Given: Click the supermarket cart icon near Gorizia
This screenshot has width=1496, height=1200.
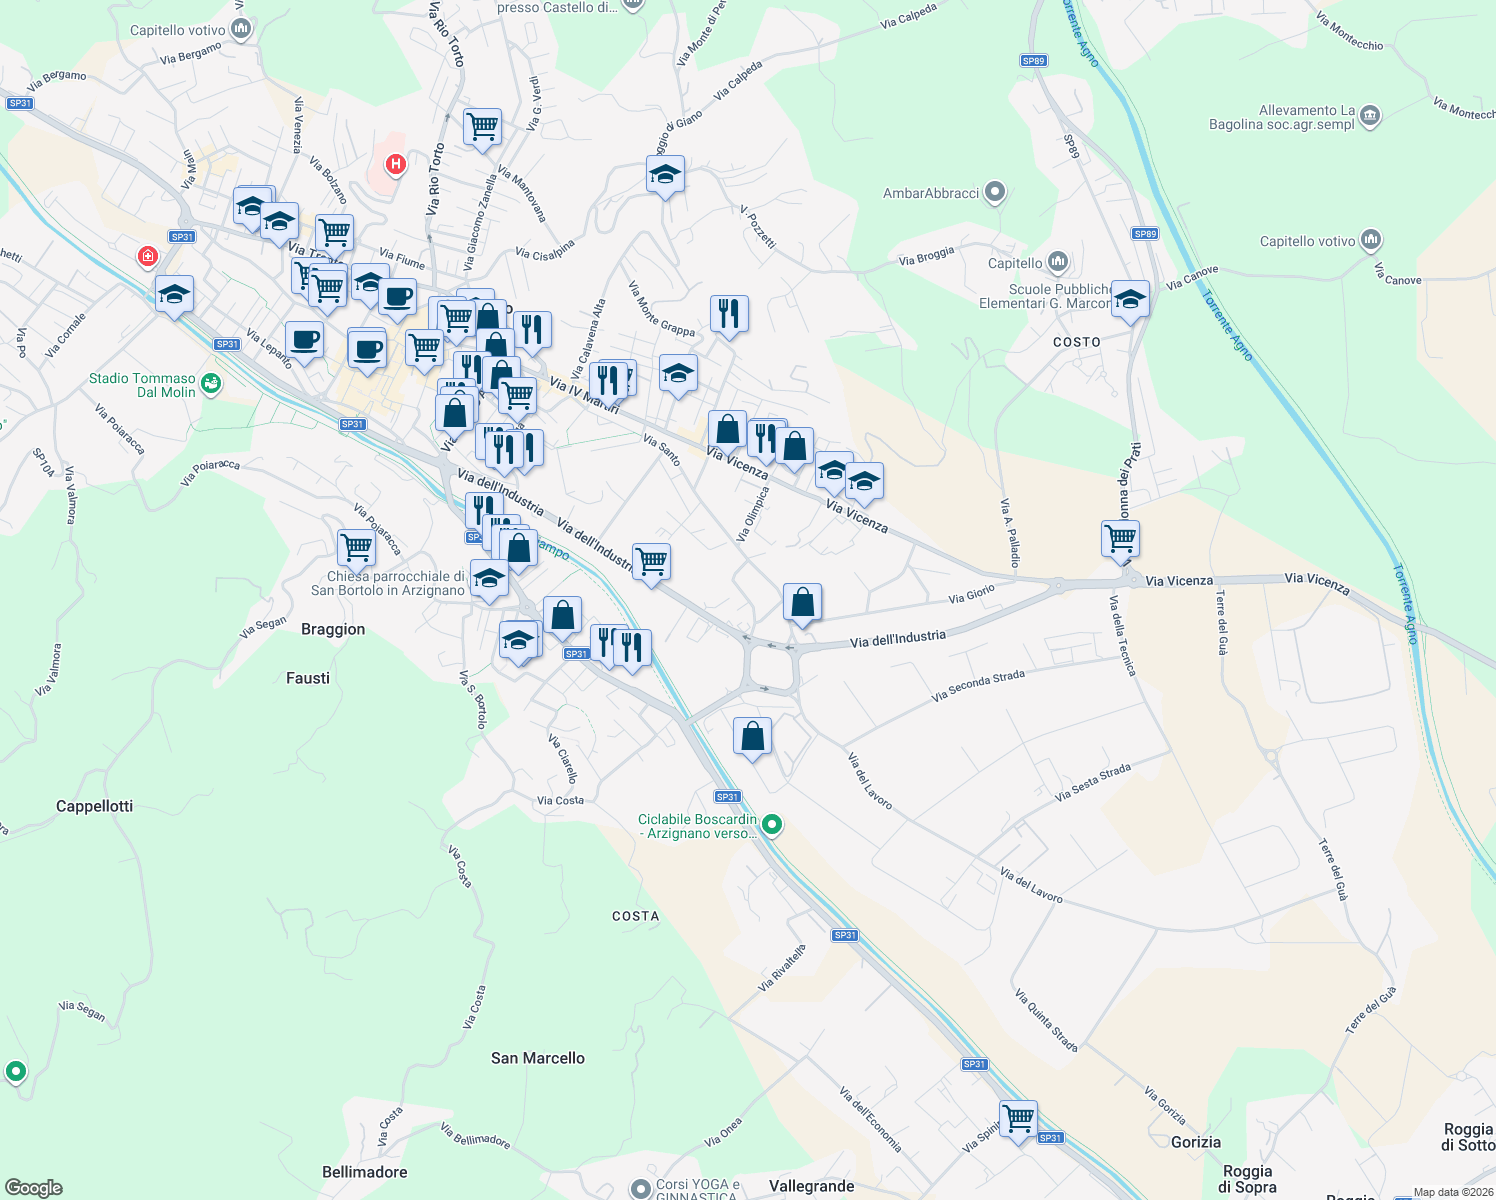Looking at the screenshot, I should [x=1019, y=1118].
